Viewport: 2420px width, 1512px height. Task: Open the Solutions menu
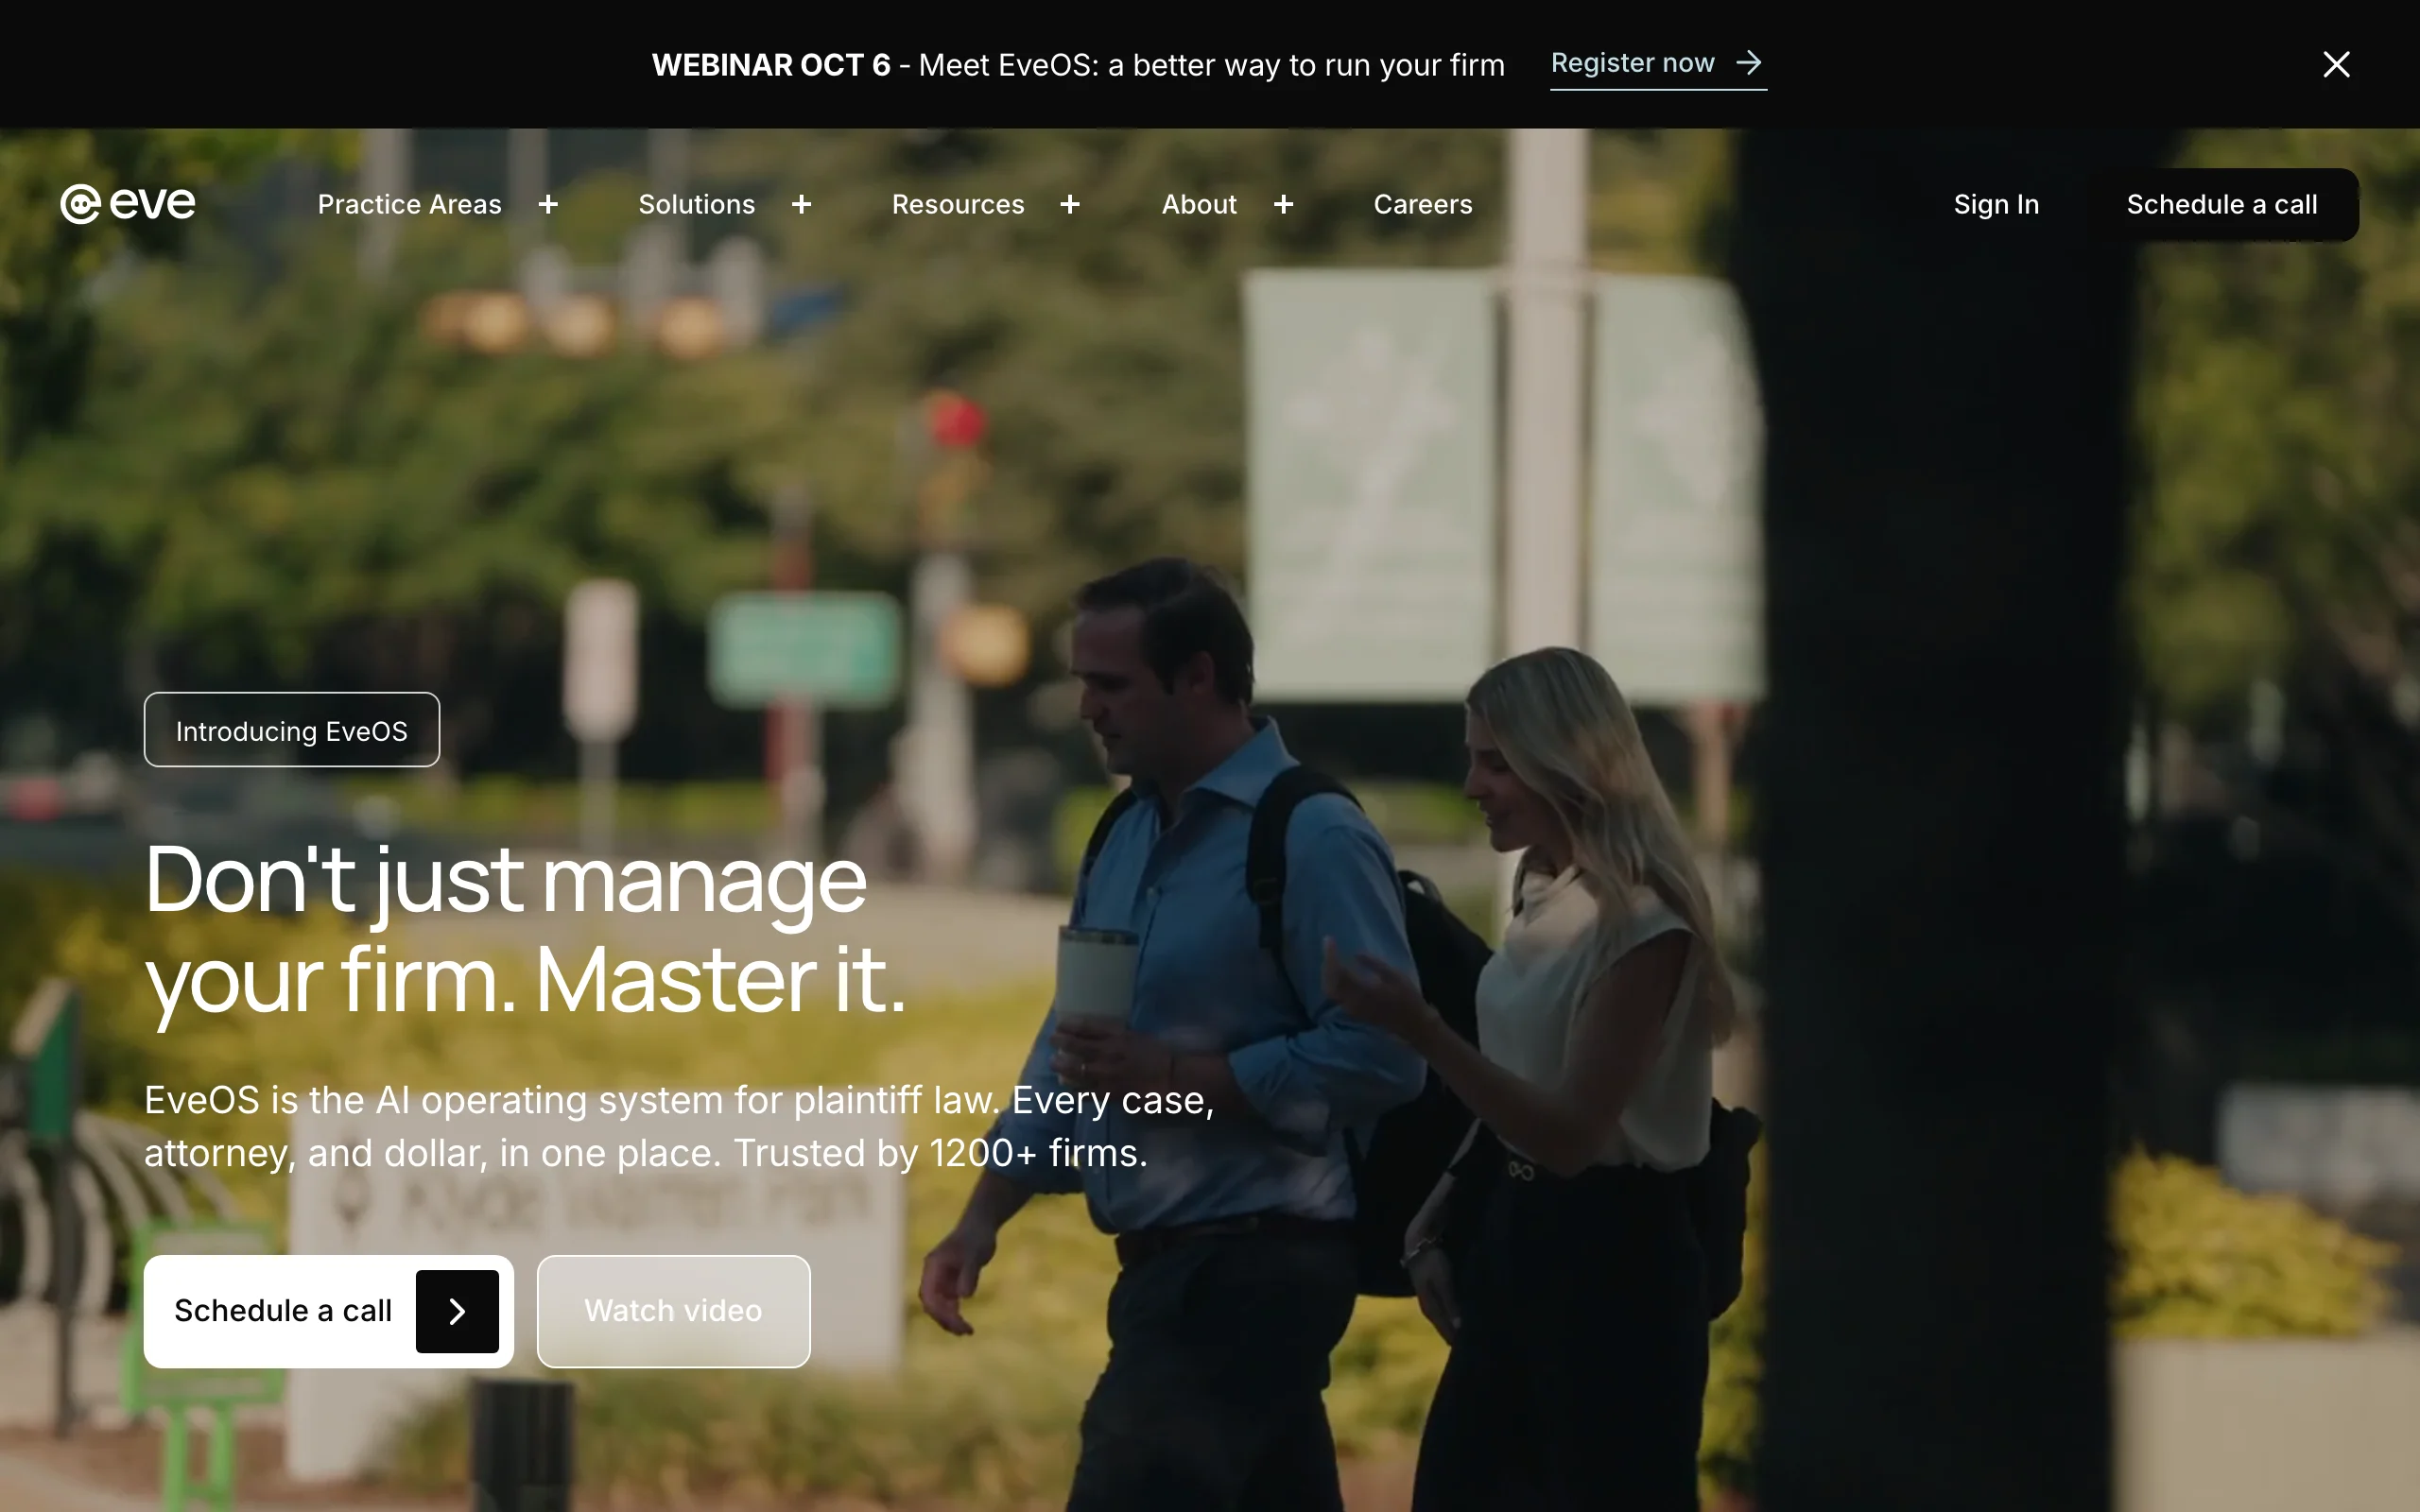click(697, 204)
